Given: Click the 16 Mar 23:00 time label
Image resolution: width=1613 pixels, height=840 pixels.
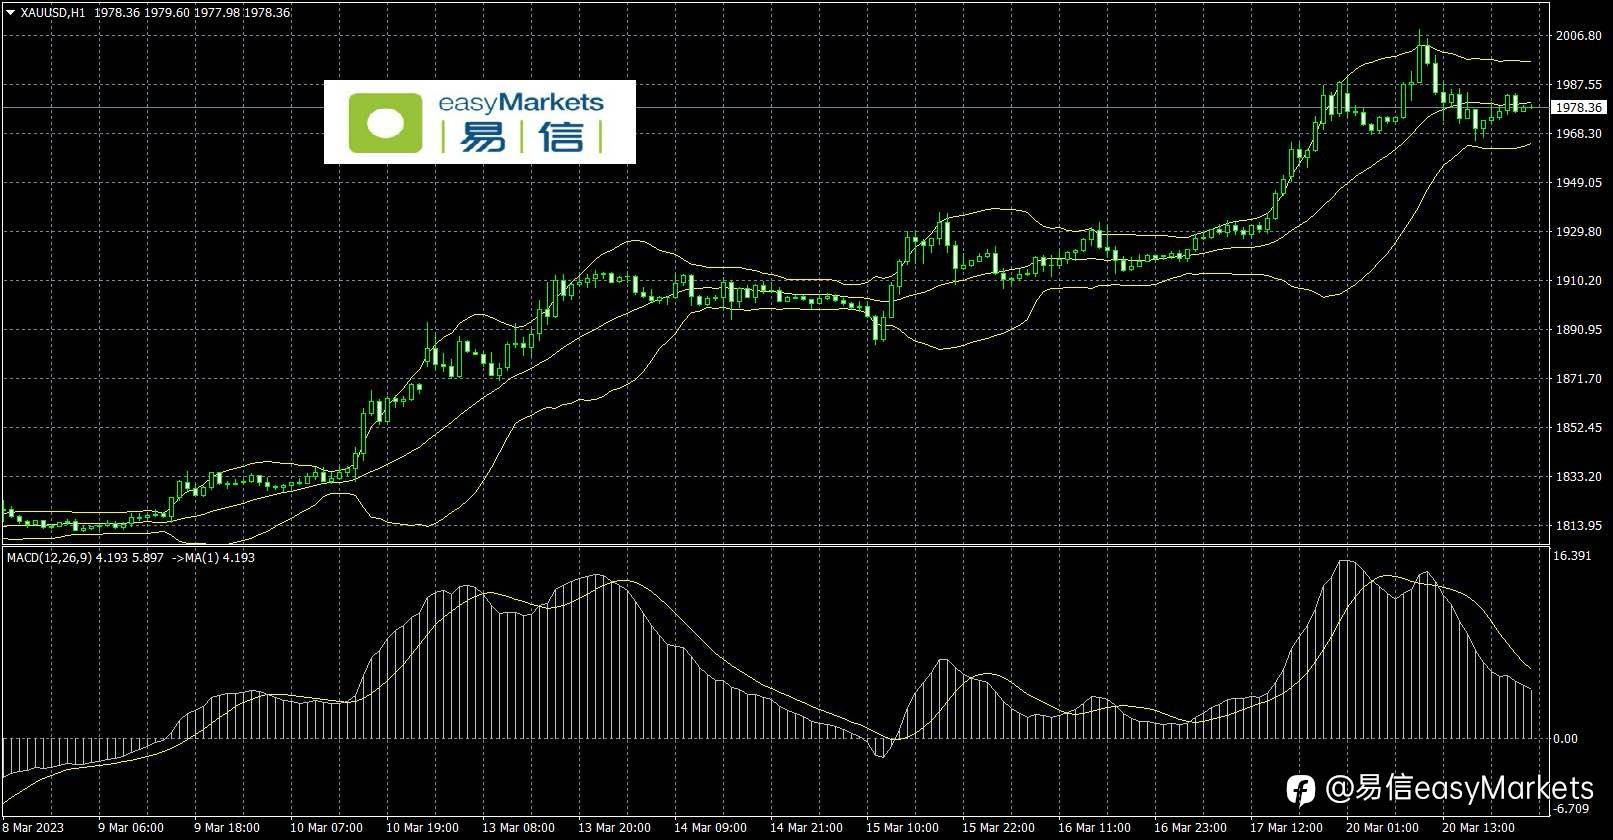Looking at the screenshot, I should [1190, 828].
